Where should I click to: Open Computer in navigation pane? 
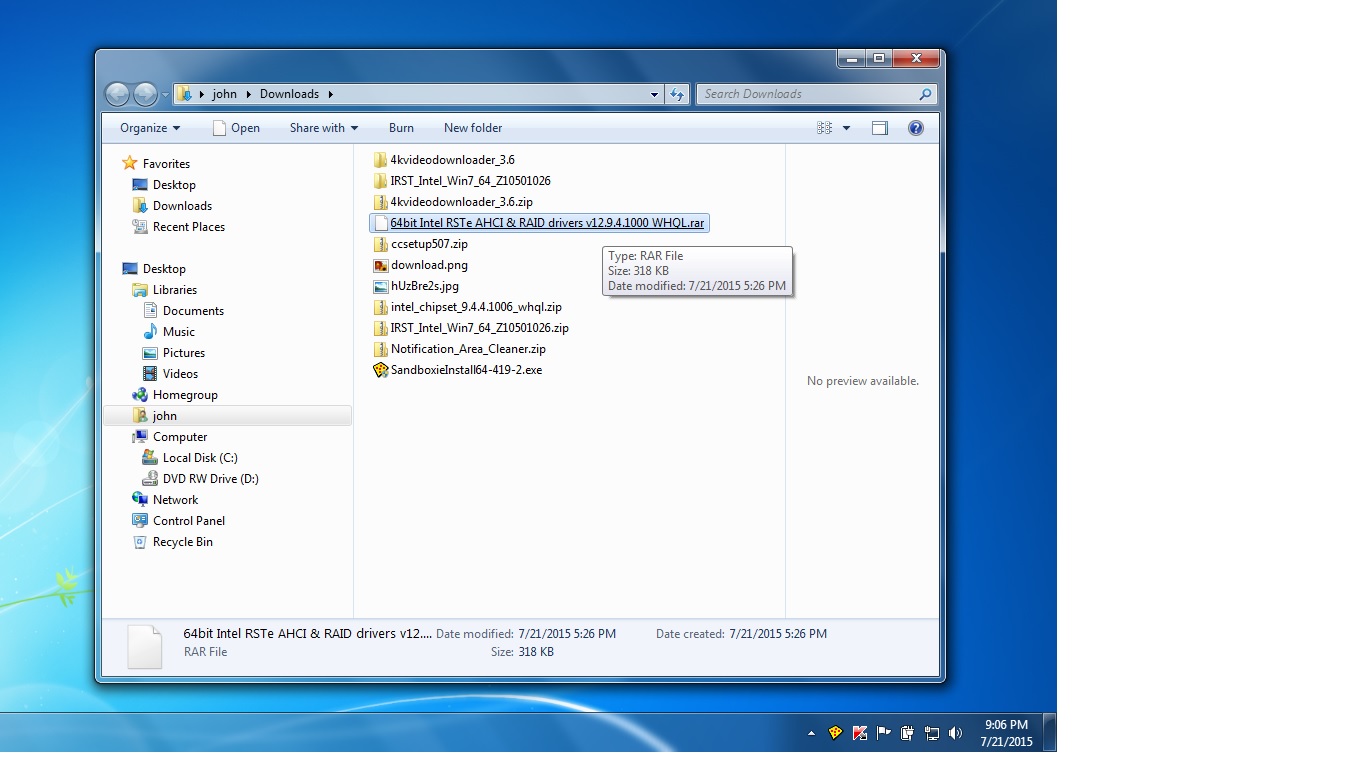click(x=180, y=437)
